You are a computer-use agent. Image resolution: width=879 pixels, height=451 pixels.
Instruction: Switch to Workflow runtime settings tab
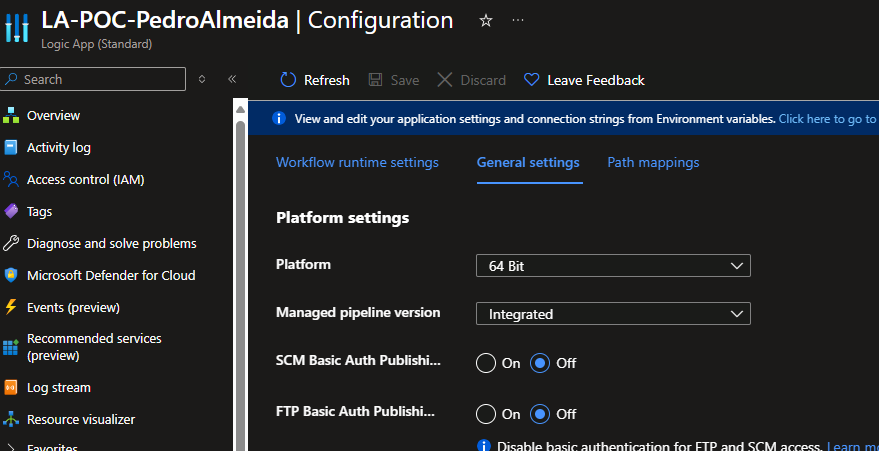coord(357,162)
